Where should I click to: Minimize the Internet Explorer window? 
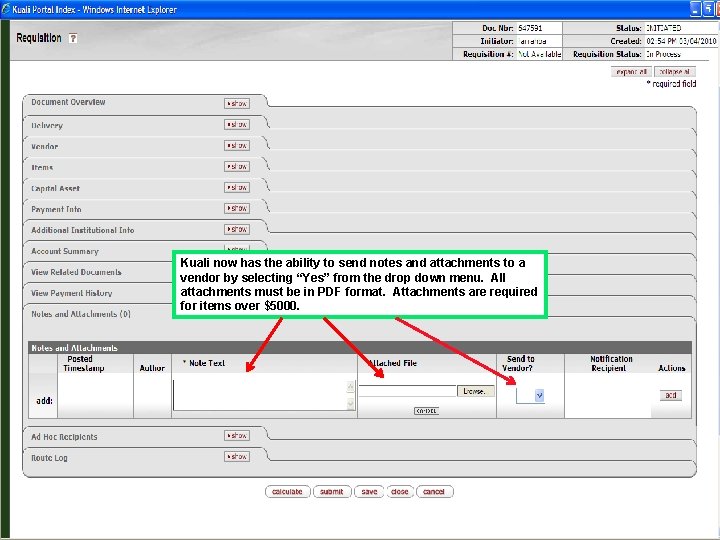click(696, 9)
